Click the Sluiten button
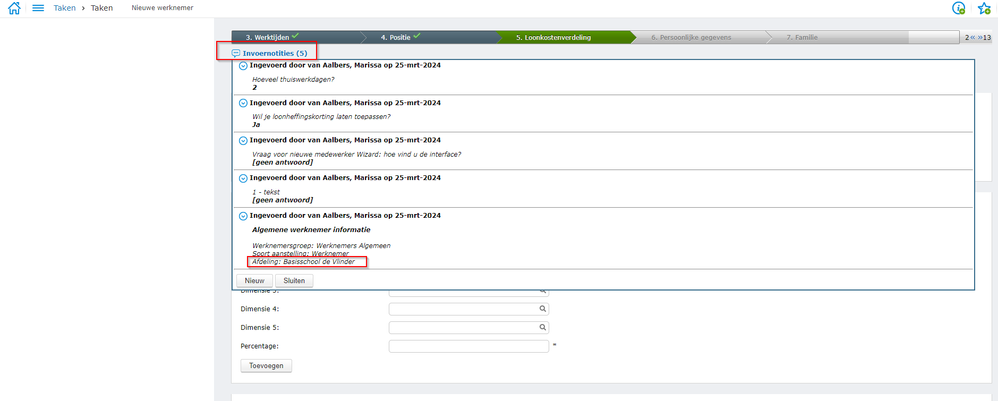This screenshot has height=401, width=998. click(x=294, y=280)
